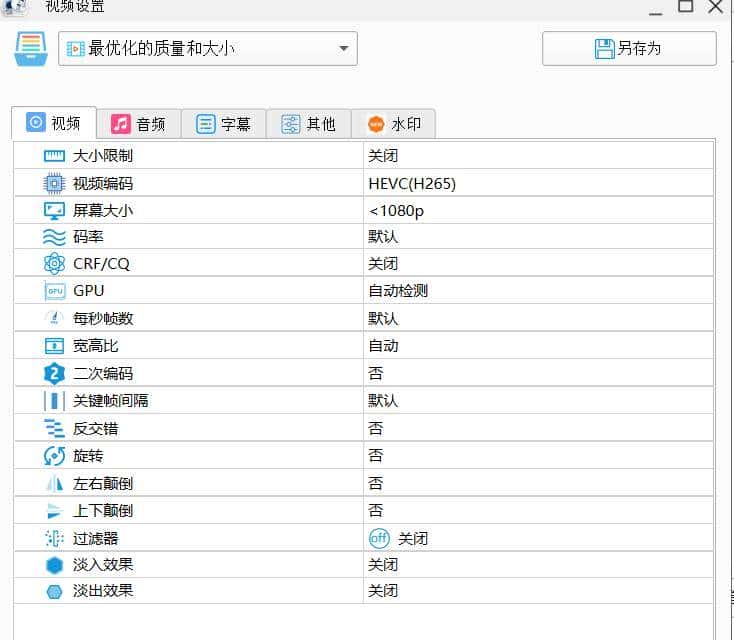
Task: Select the 否 value for 上下颠倒
Action: pos(375,511)
